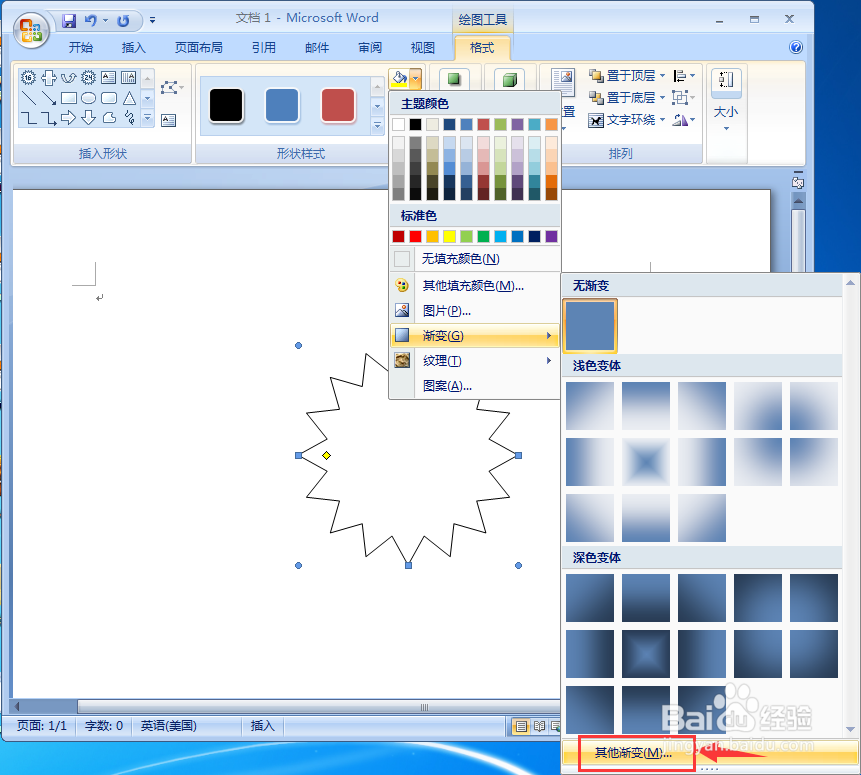Insert the 16-point star shape
The height and width of the screenshot is (775, 861).
click(29, 77)
